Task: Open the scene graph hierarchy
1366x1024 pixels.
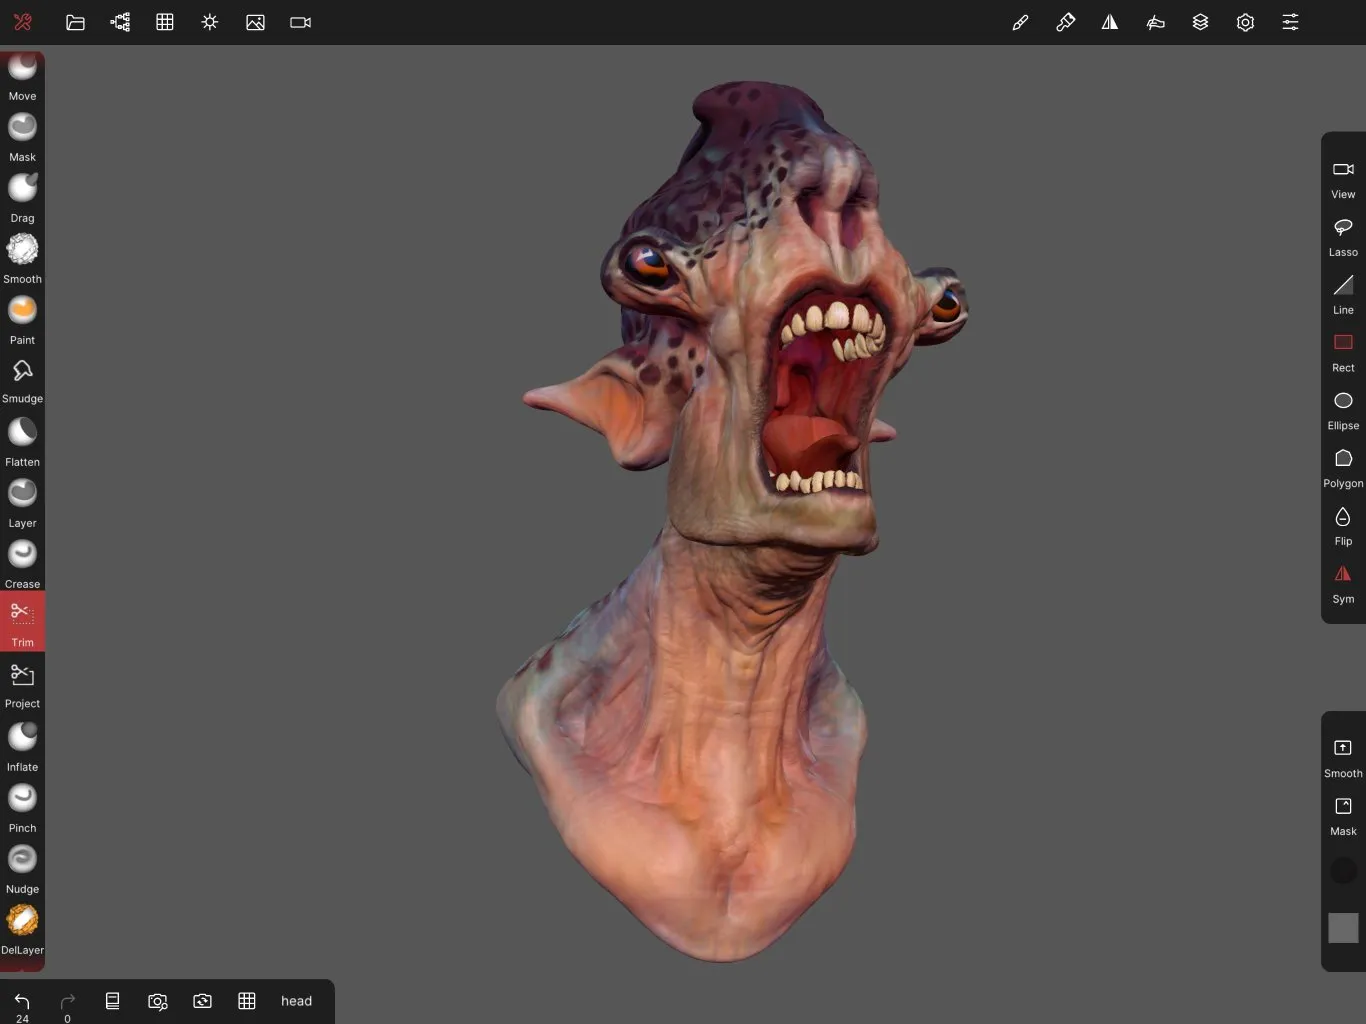Action: point(120,22)
